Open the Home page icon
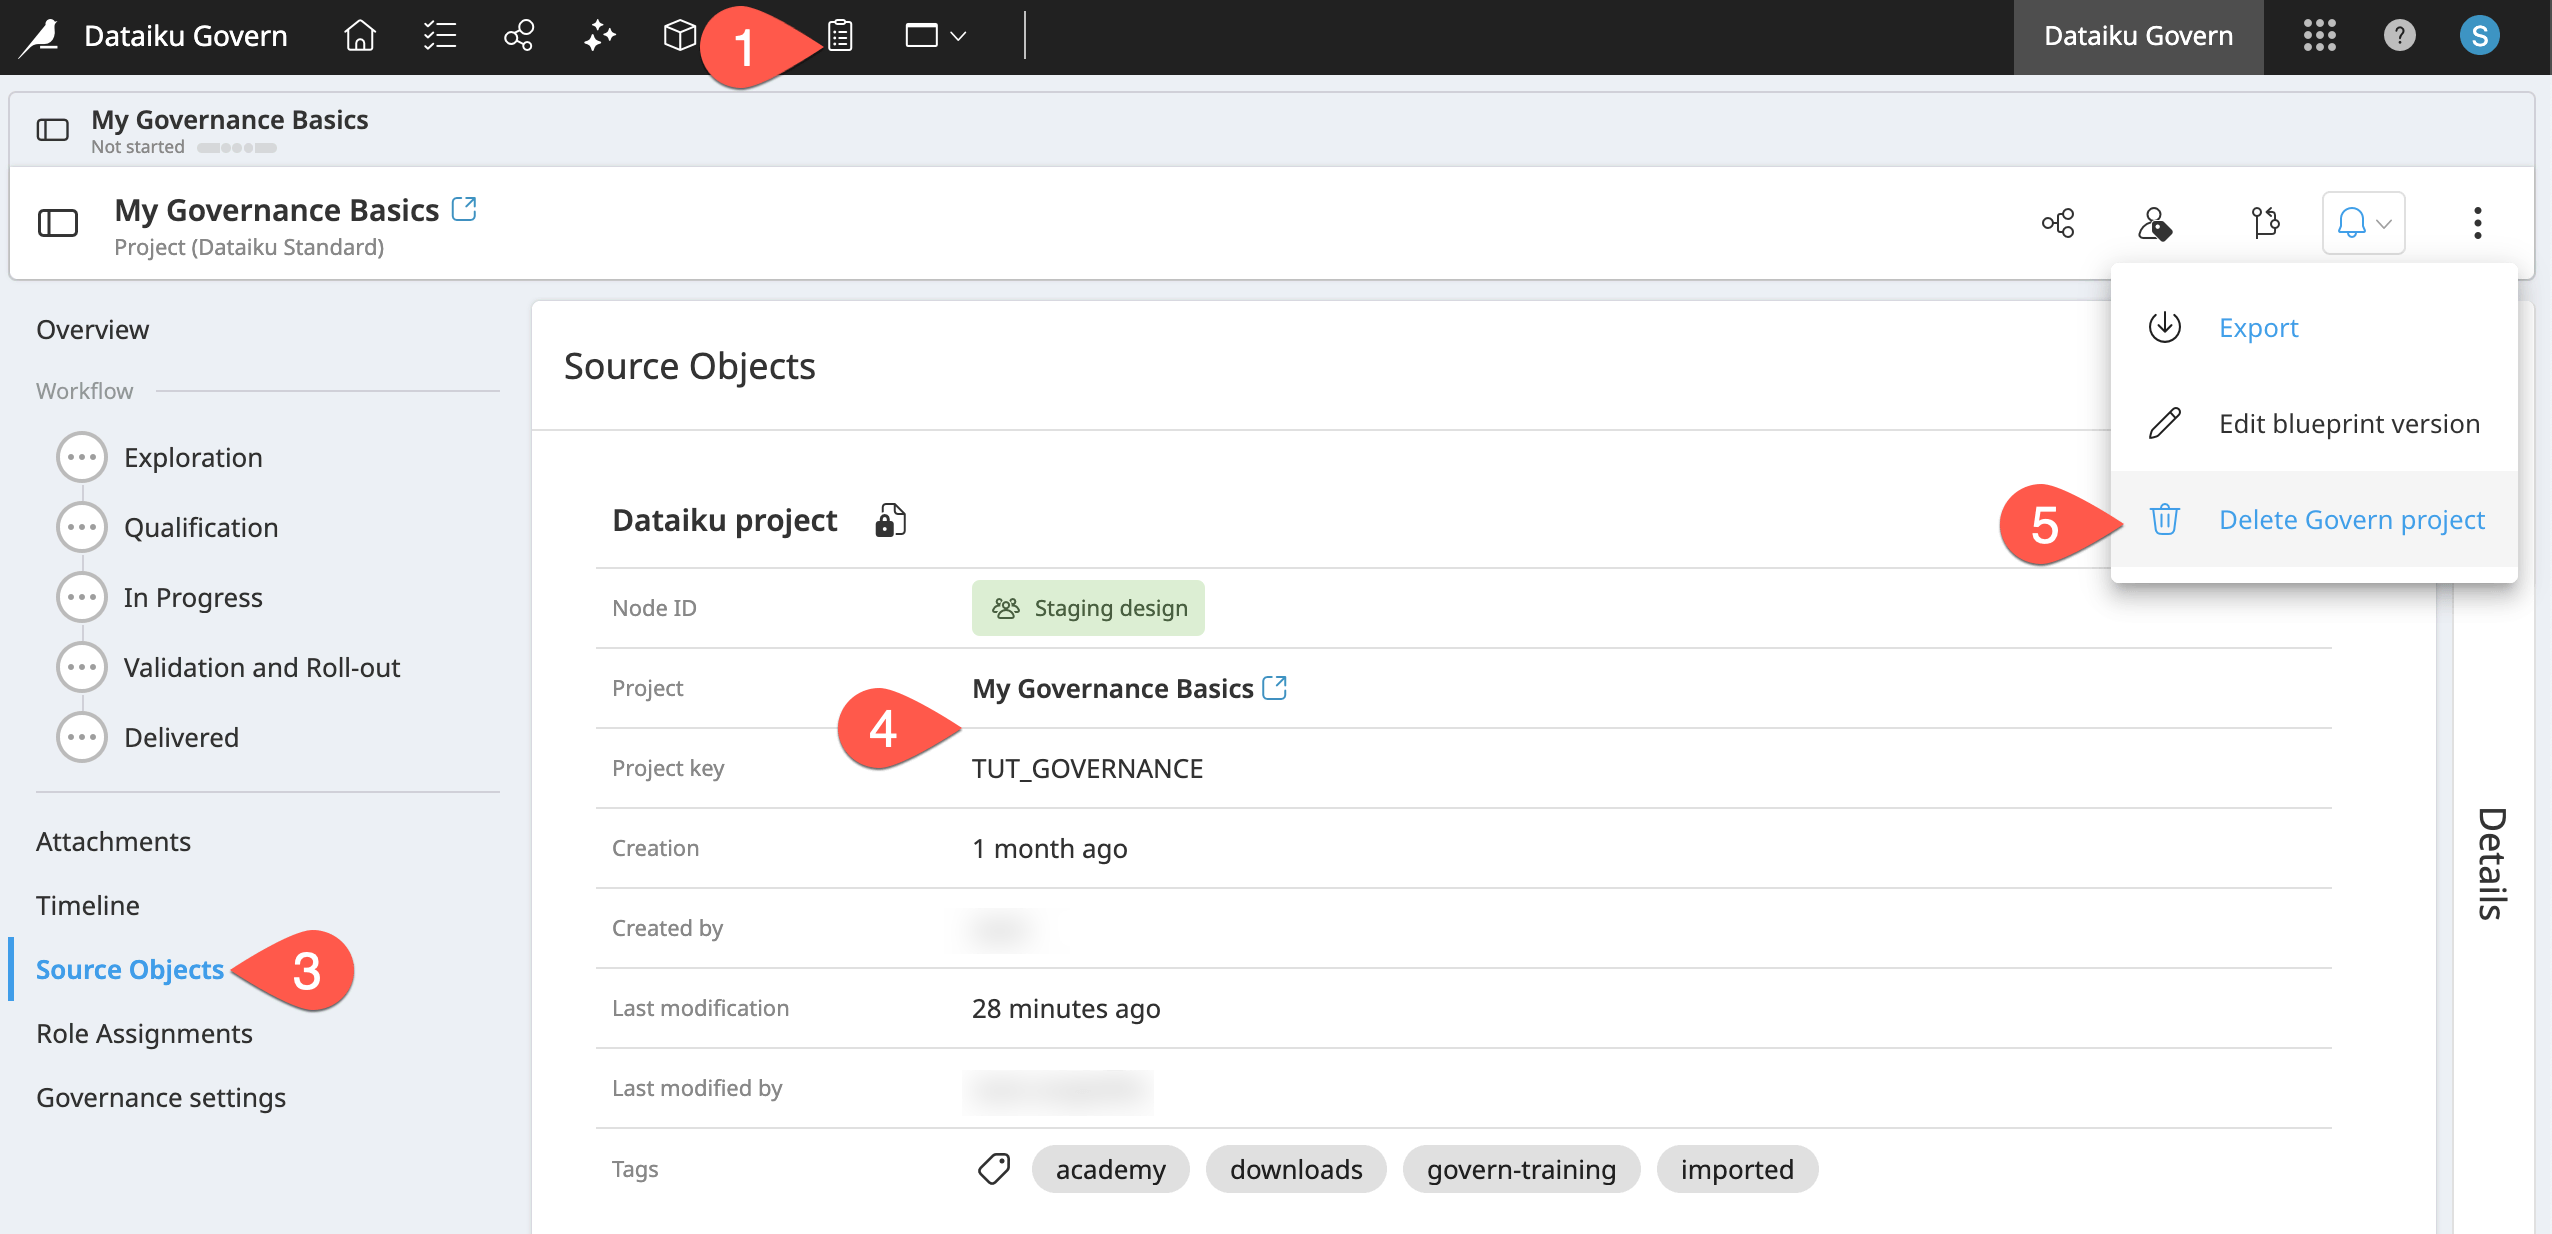 (360, 37)
